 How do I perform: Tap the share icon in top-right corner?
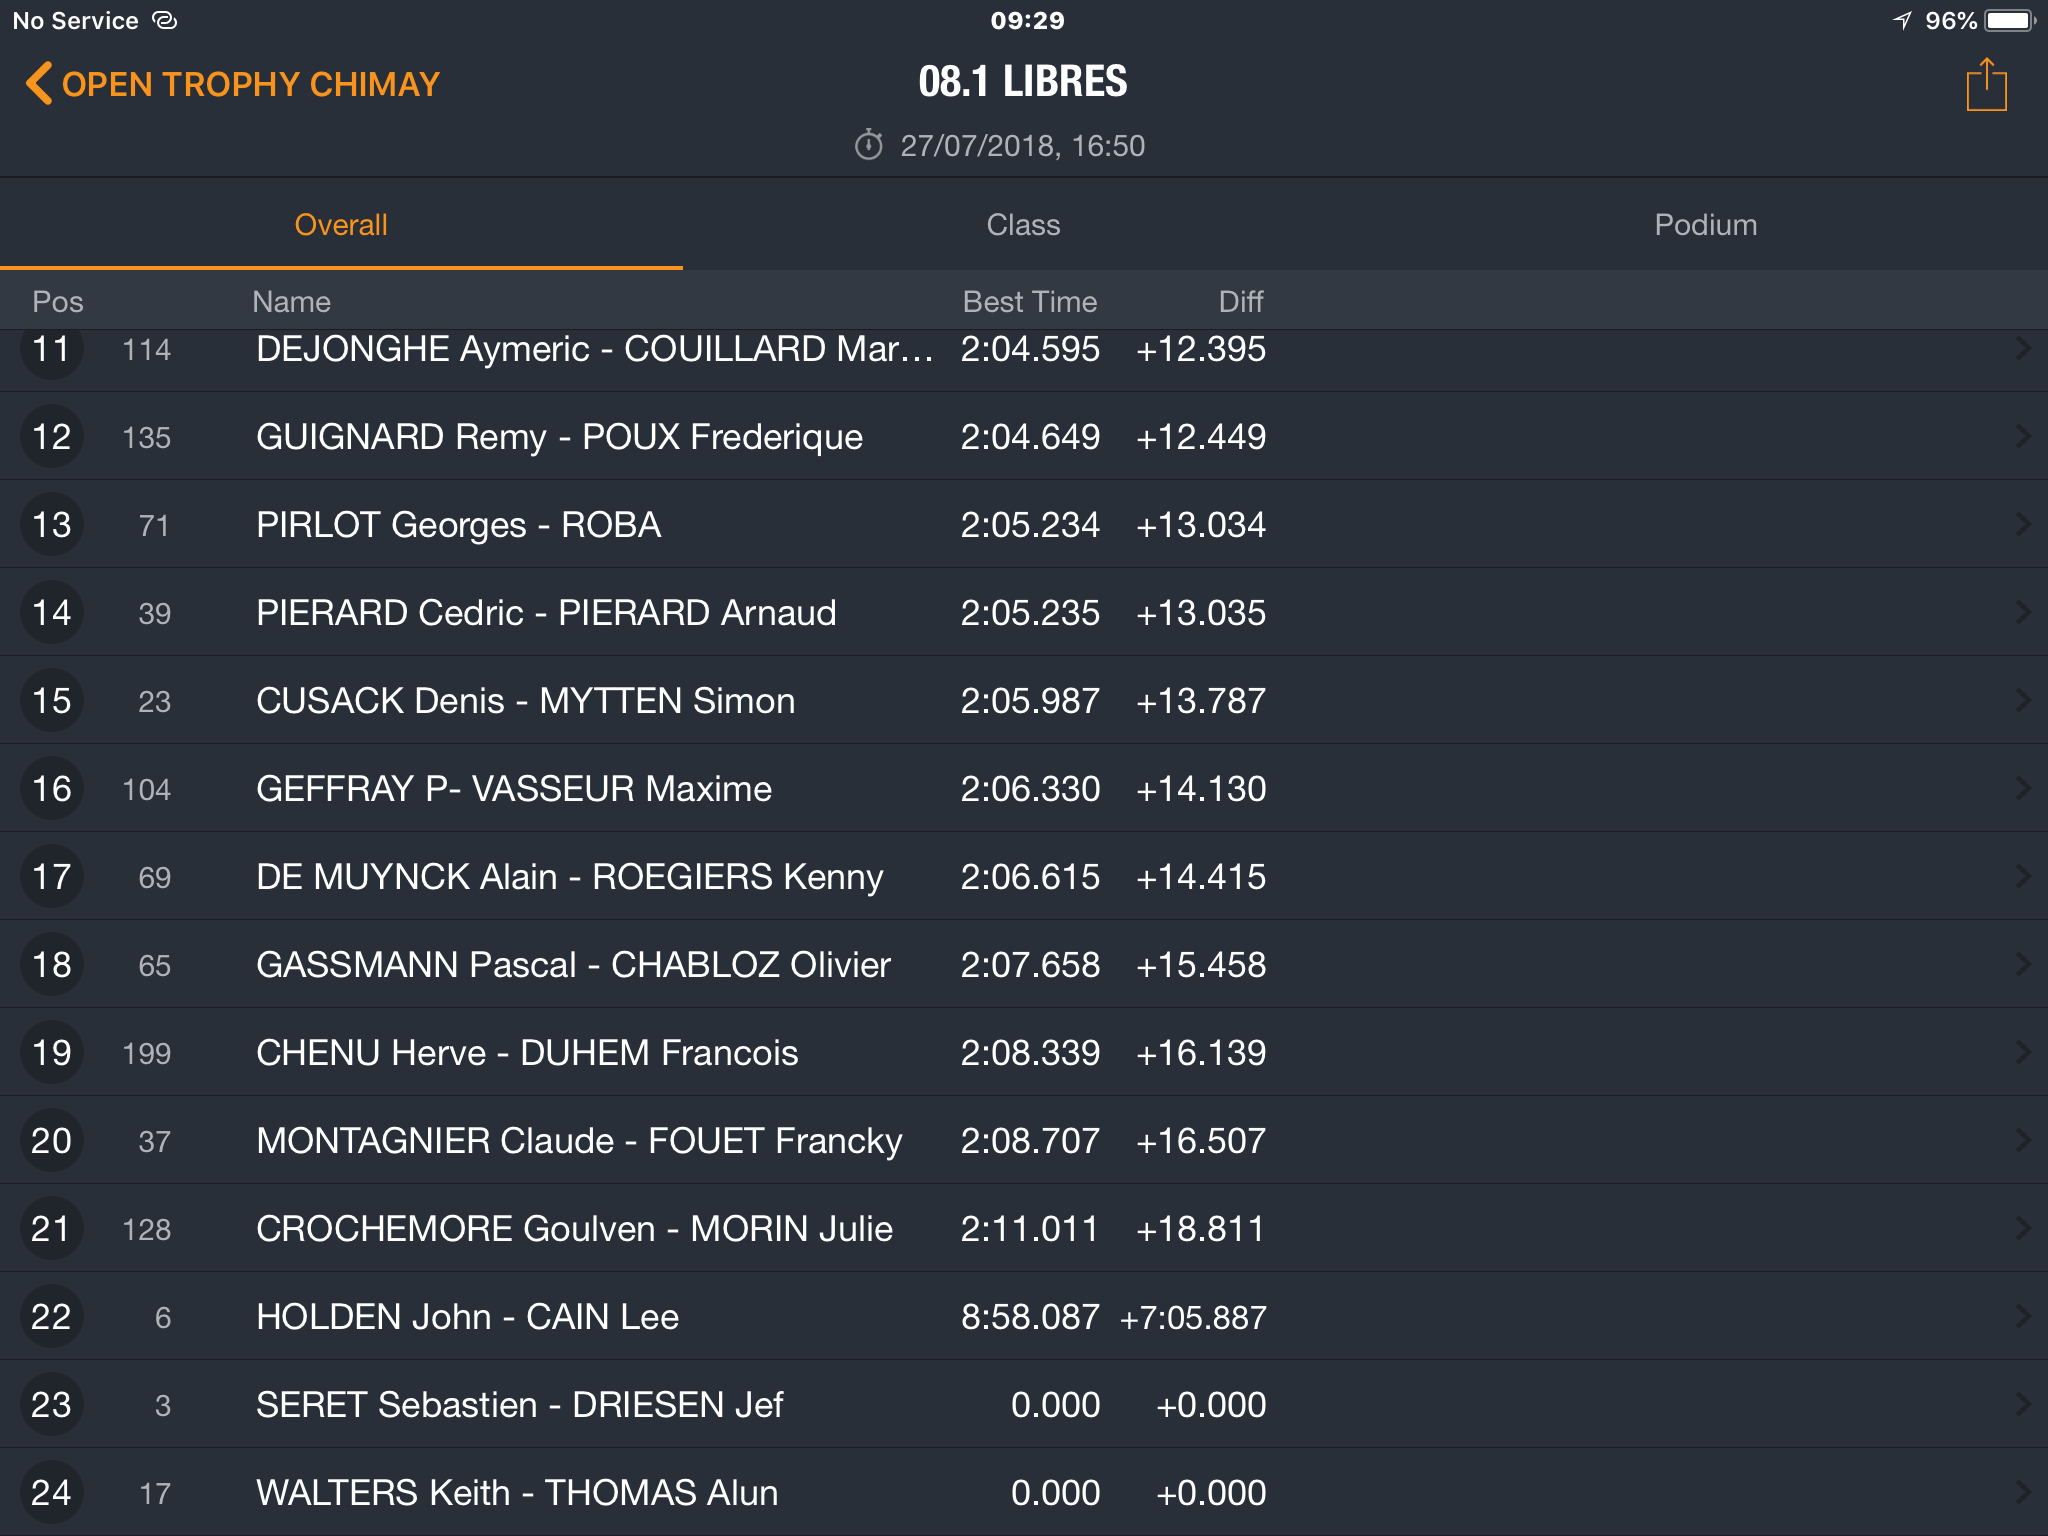point(1986,85)
